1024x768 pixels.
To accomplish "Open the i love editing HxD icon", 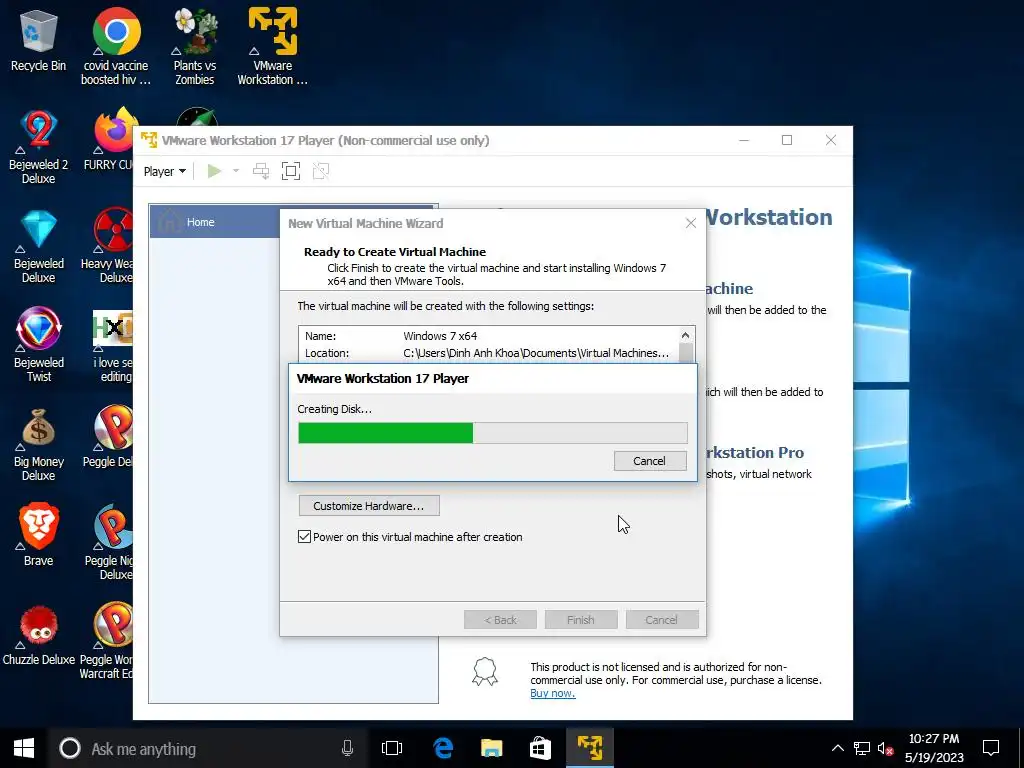I will pos(112,345).
